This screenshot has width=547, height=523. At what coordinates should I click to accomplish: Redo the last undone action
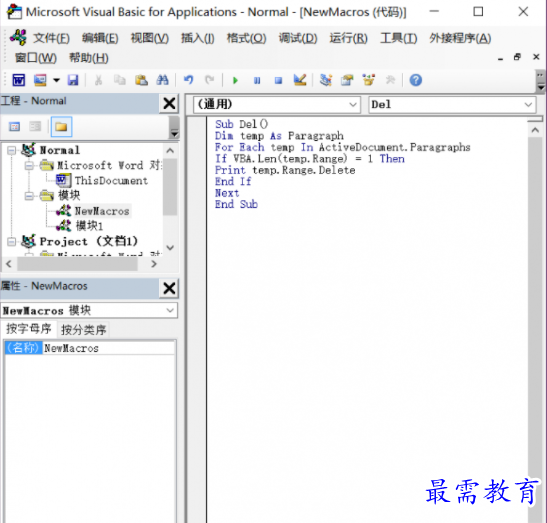(209, 80)
